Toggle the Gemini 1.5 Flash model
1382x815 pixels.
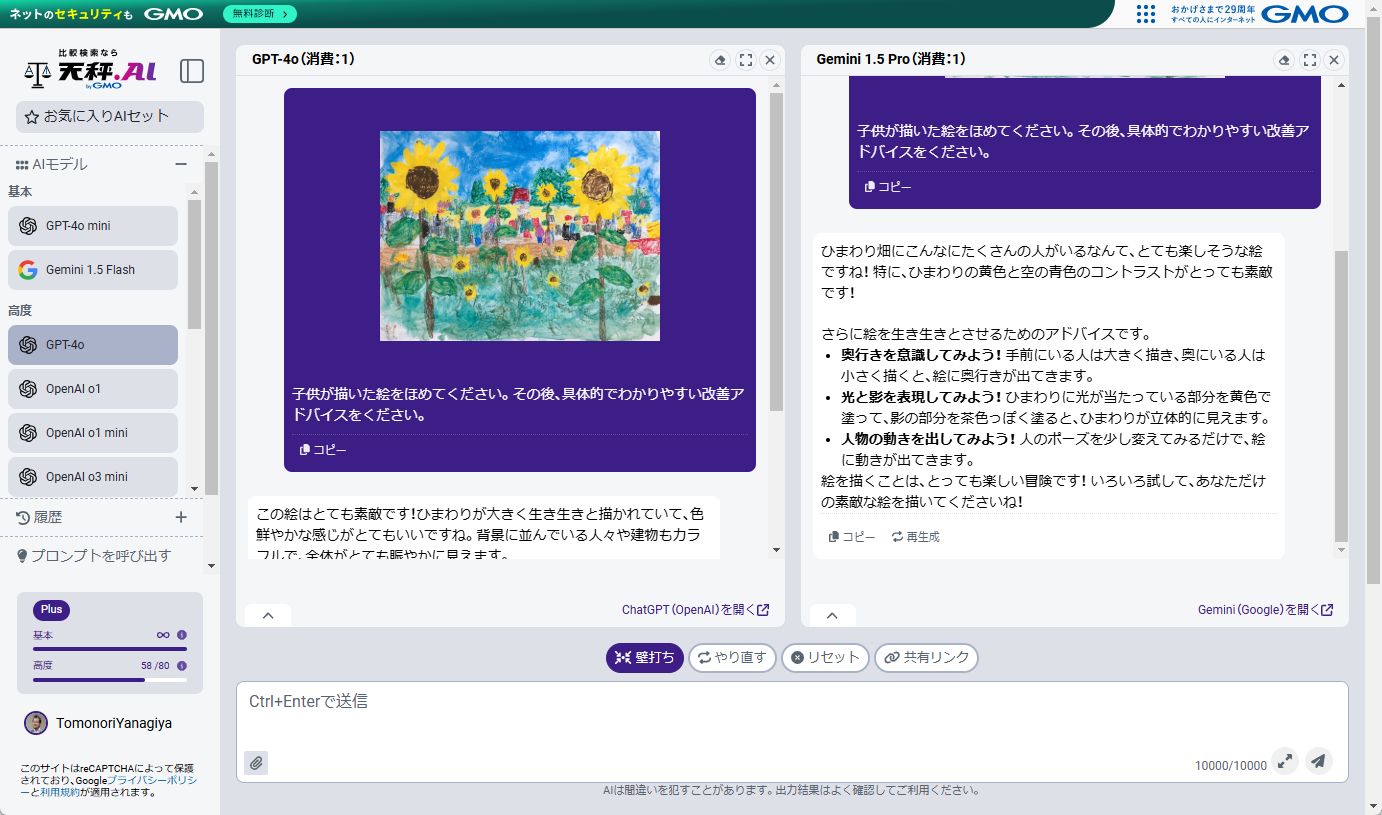pos(92,269)
